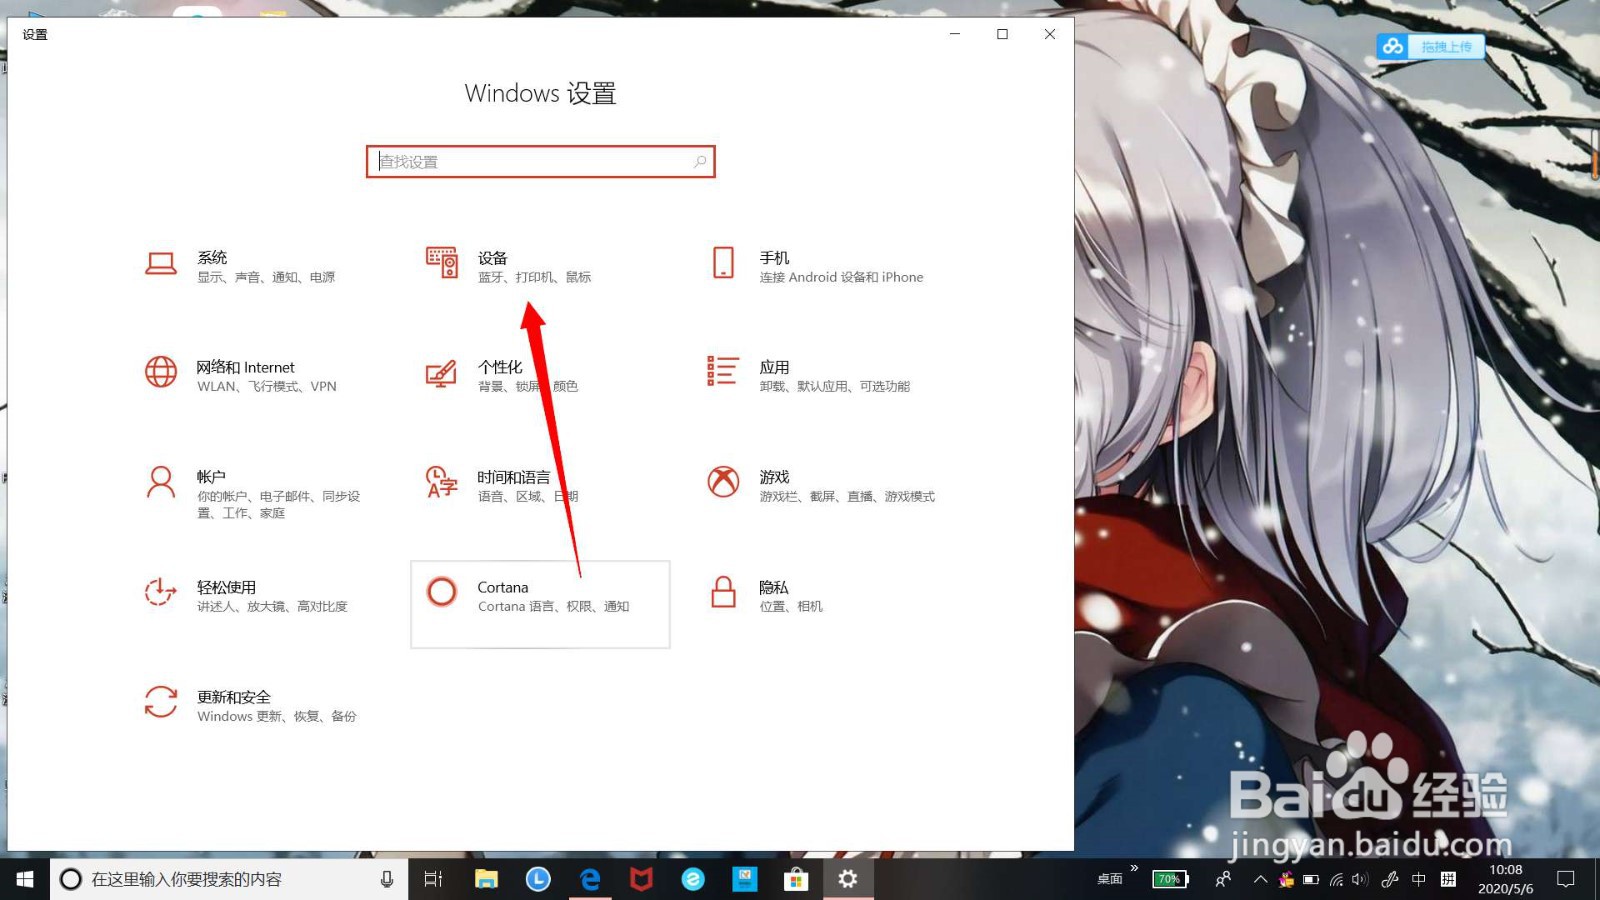This screenshot has width=1600, height=900.
Task: Open Microsoft Store from the taskbar
Action: 796,879
